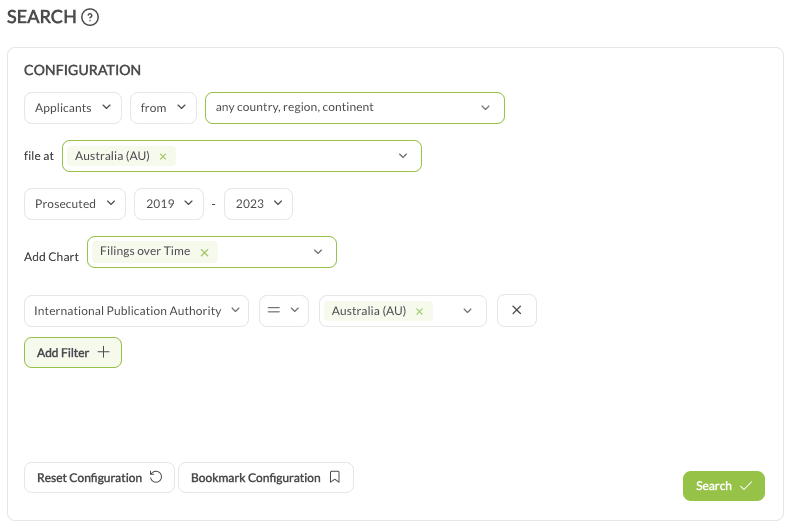Remove the Filings over Time chart tag
Viewport: 793px width, 528px height.
point(204,252)
